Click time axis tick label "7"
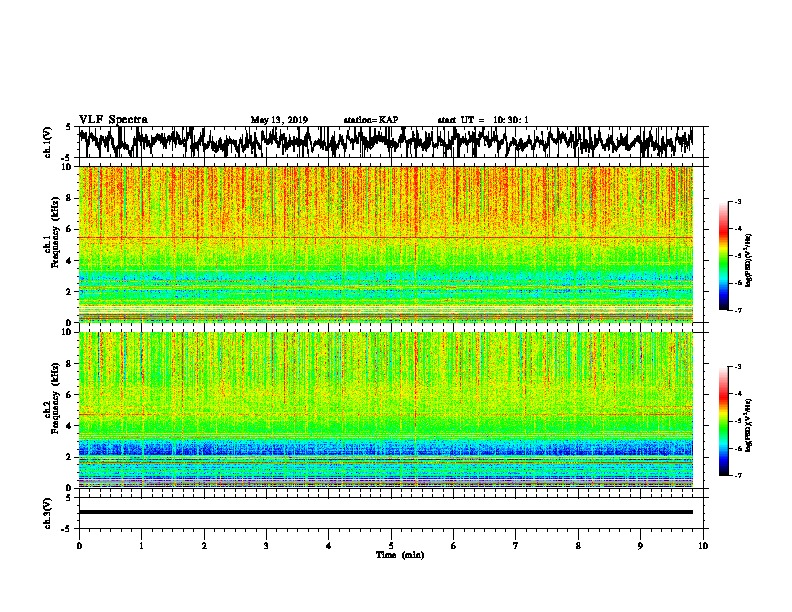 click(516, 546)
